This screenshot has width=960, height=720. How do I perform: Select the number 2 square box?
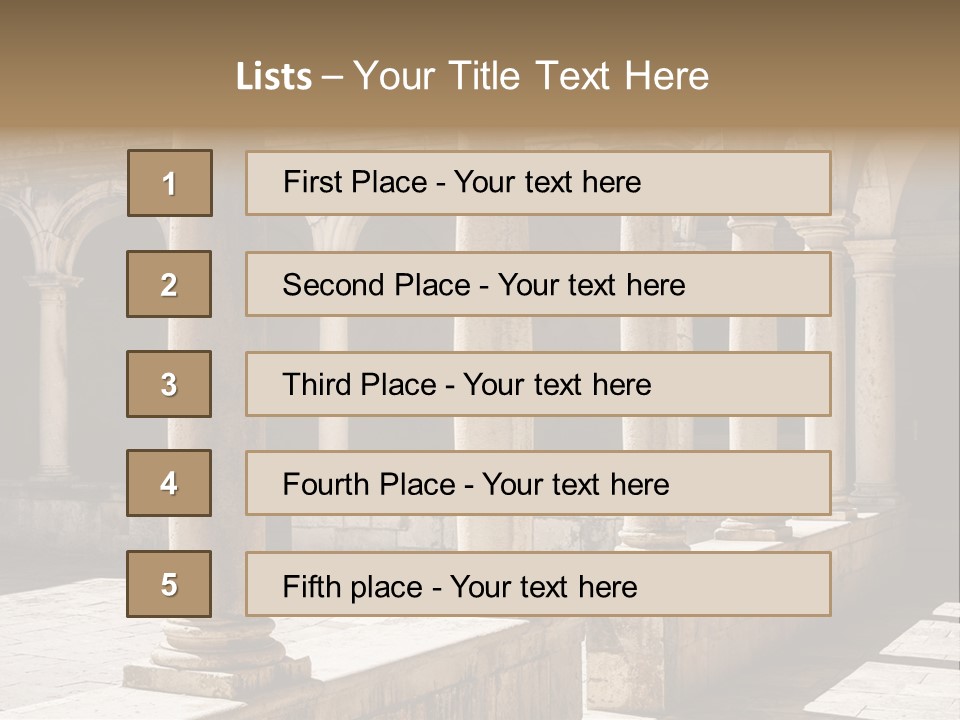click(x=169, y=284)
